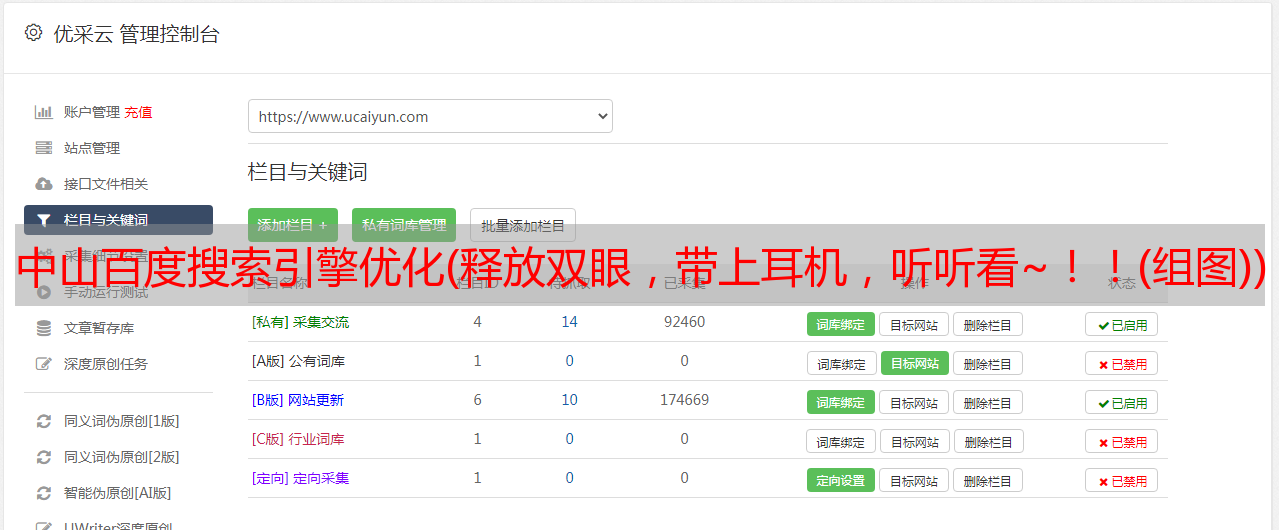Viewport: 1279px width, 530px height.
Task: Click the [定向] 定向采集 column name
Action: 300,478
